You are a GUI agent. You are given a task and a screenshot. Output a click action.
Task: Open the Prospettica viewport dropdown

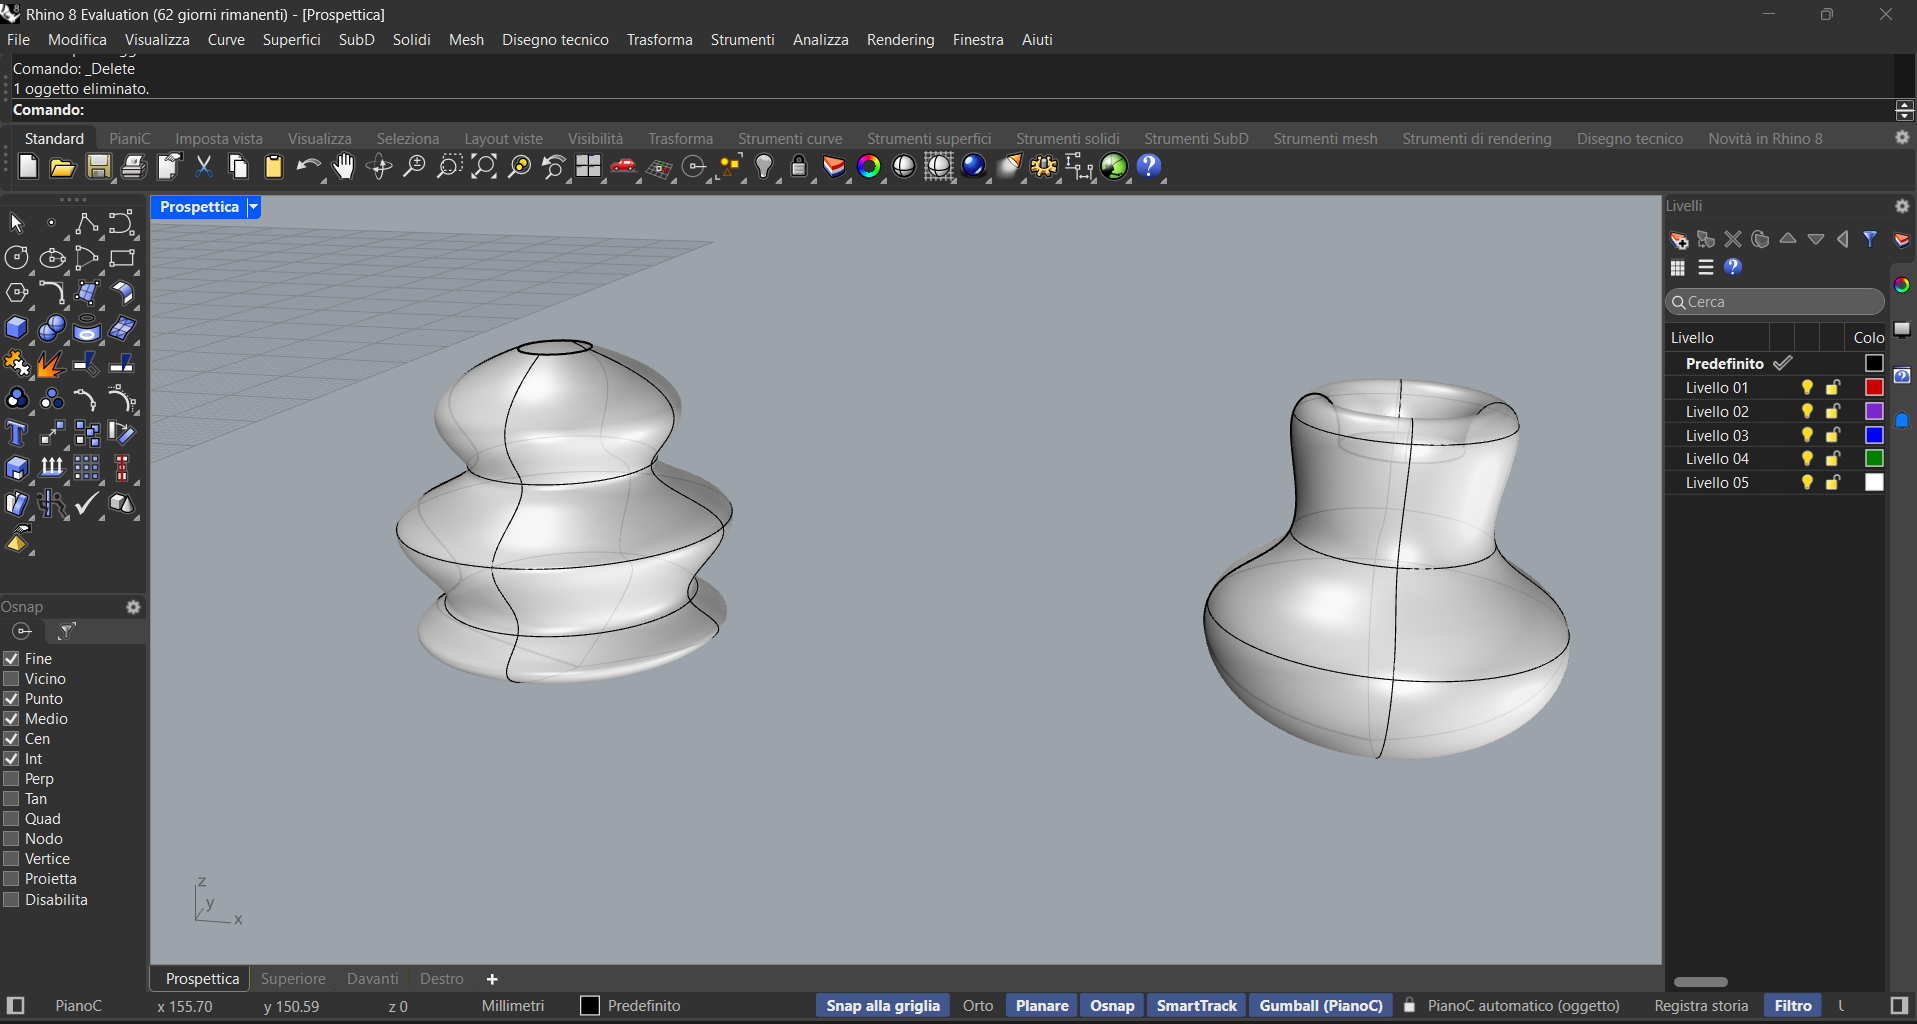pos(253,207)
